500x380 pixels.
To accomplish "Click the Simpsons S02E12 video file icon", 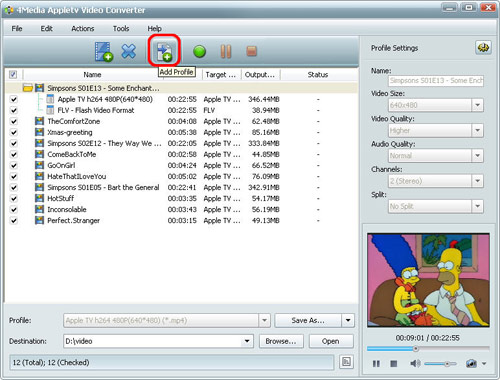I will coord(39,143).
